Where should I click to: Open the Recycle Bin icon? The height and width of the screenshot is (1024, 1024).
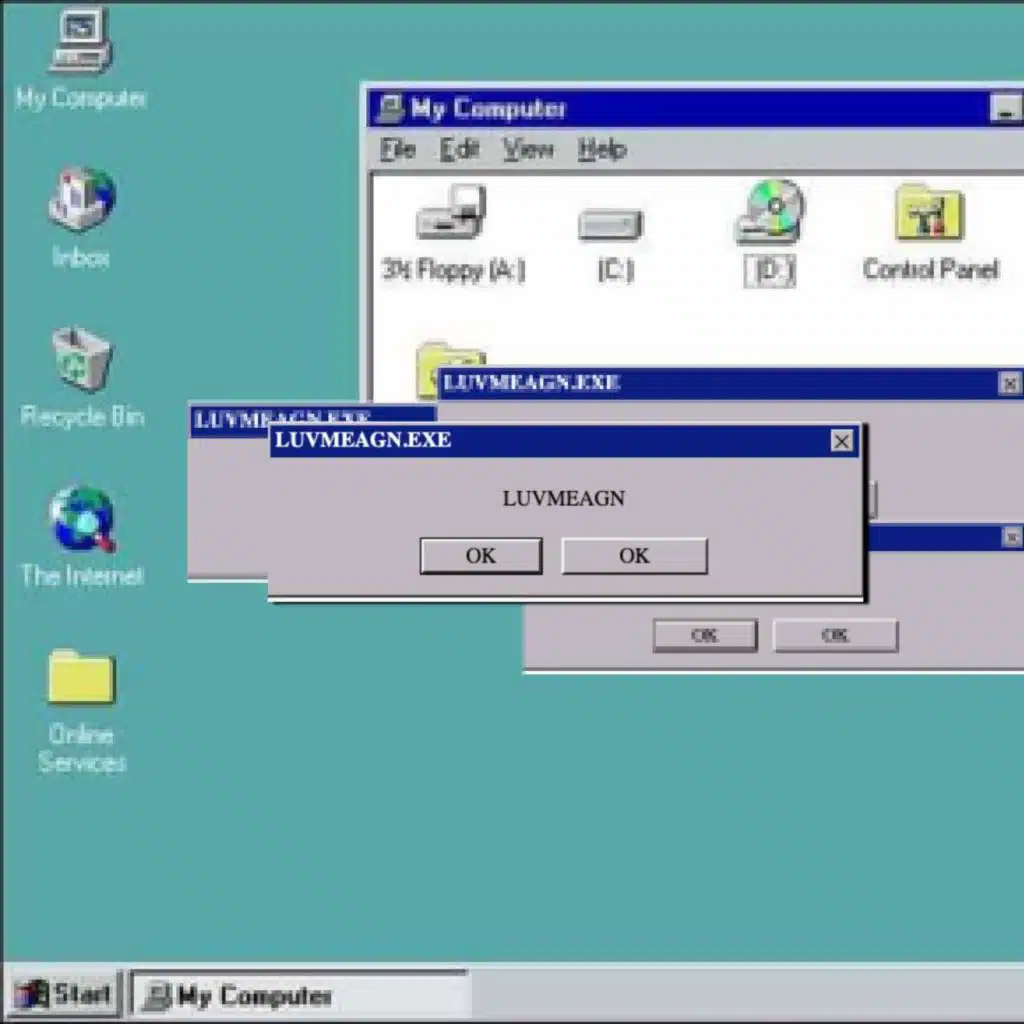(x=81, y=360)
